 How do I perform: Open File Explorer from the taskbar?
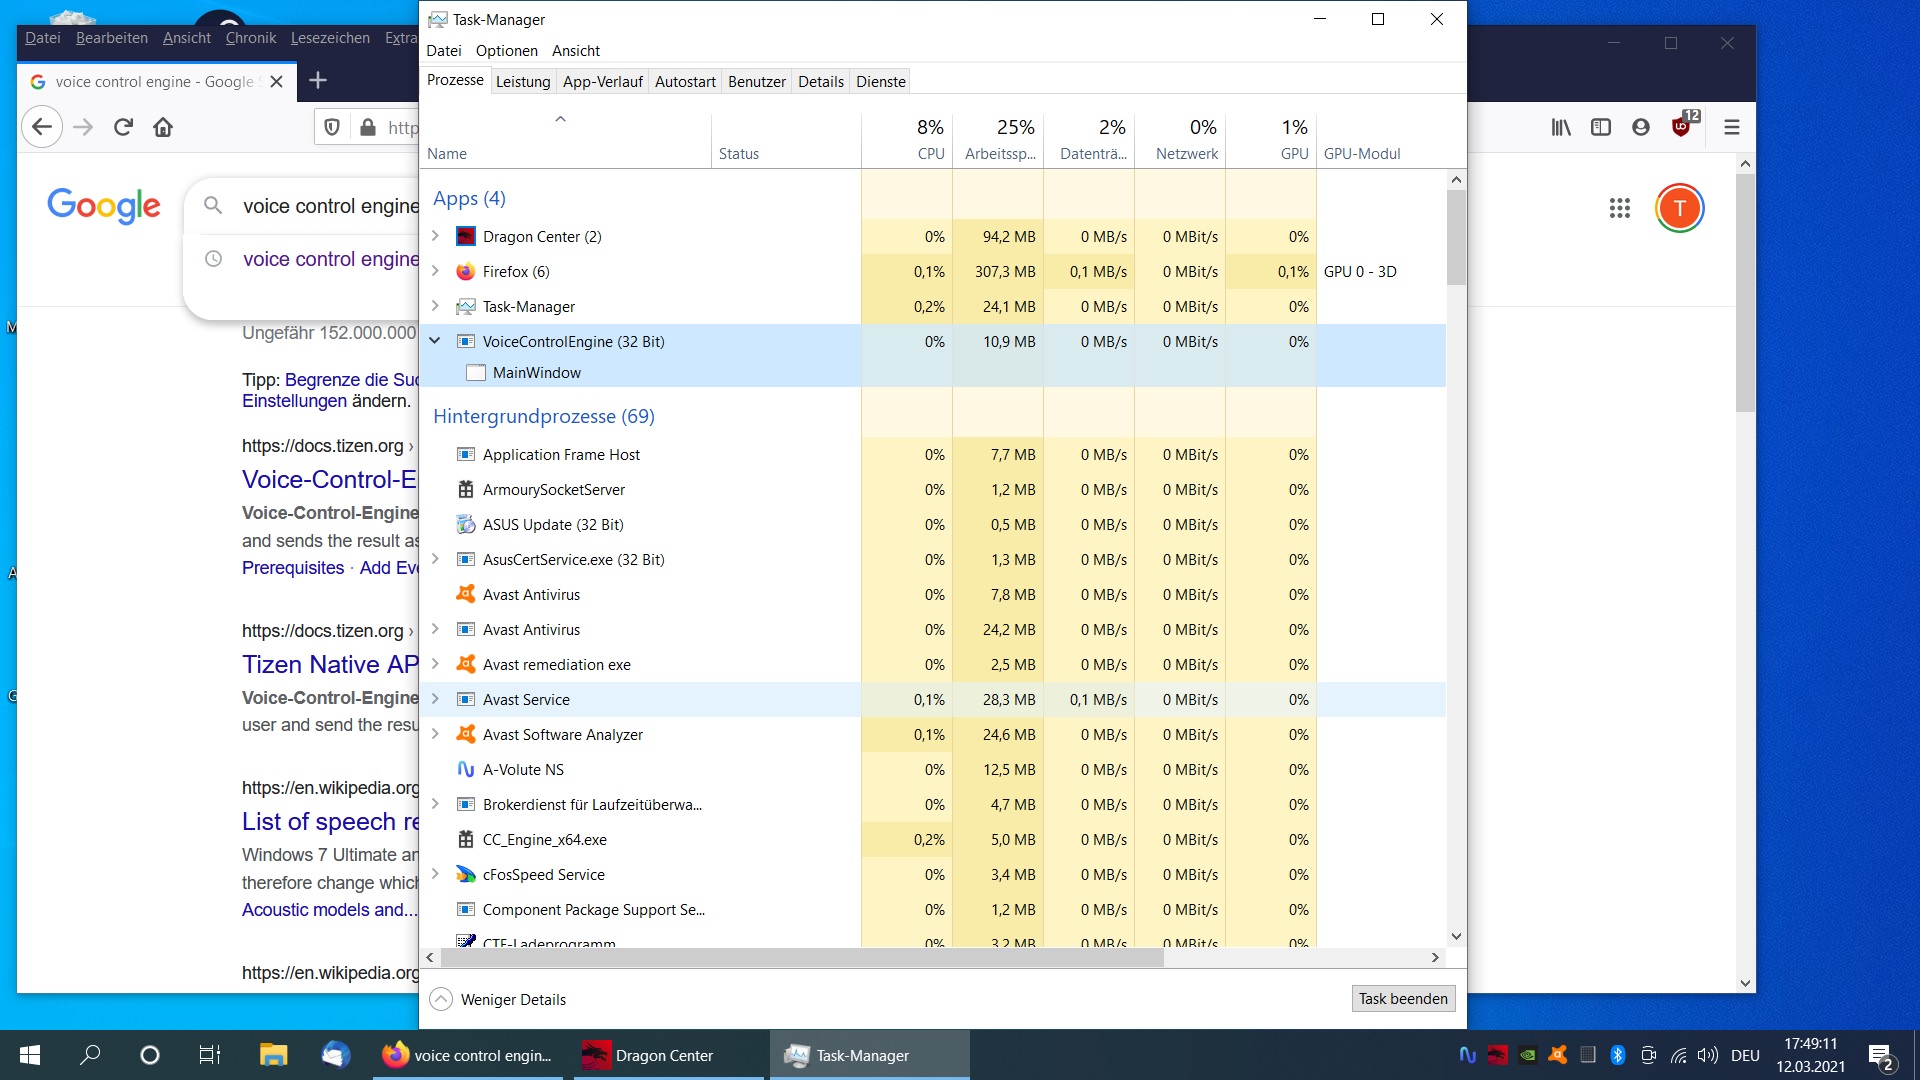pyautogui.click(x=273, y=1055)
